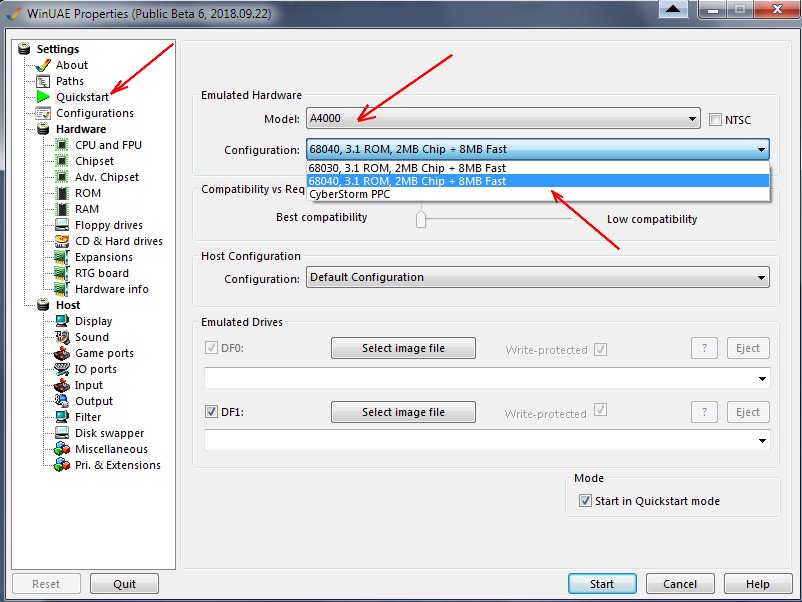Collapse the Hardware tree node
This screenshot has width=802, height=602.
43,129
